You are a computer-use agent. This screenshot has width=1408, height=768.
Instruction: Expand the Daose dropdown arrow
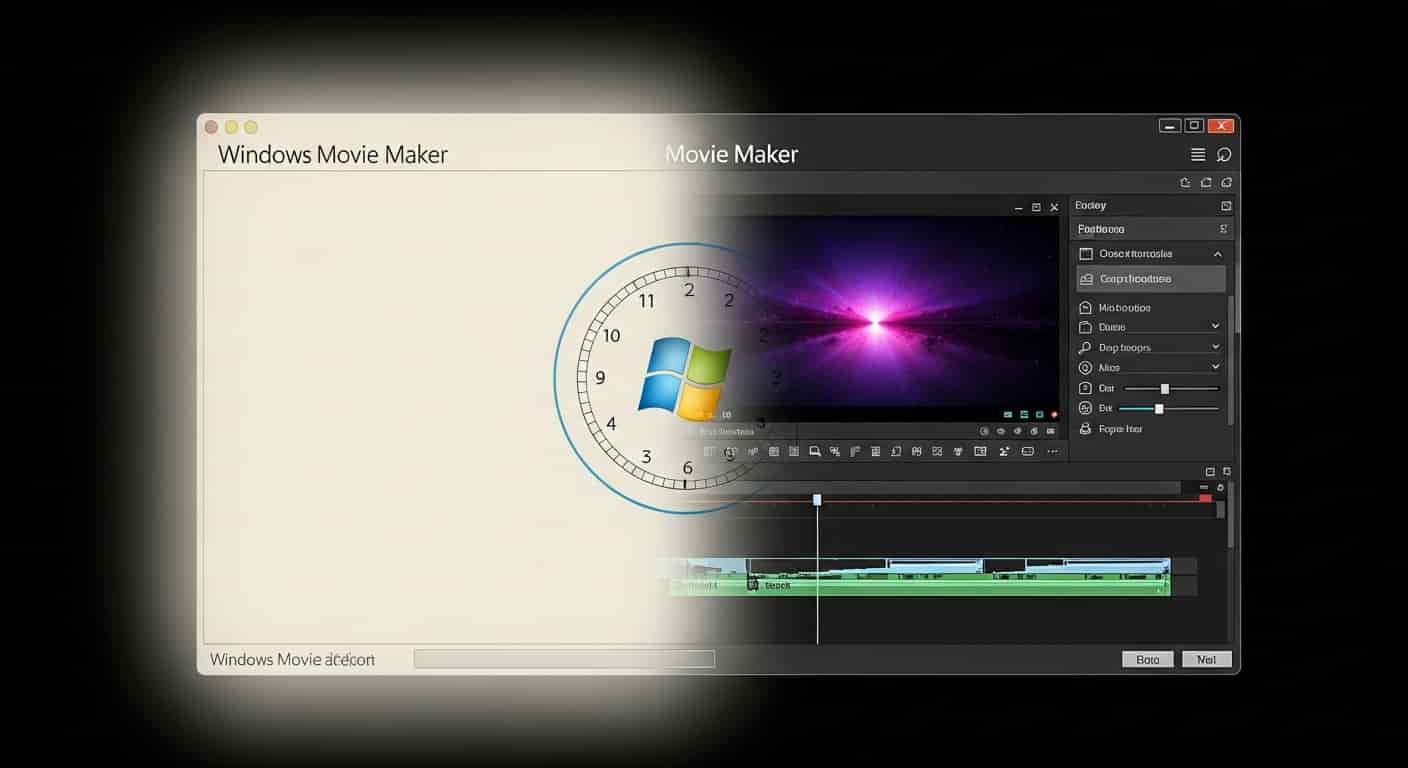(x=1215, y=326)
